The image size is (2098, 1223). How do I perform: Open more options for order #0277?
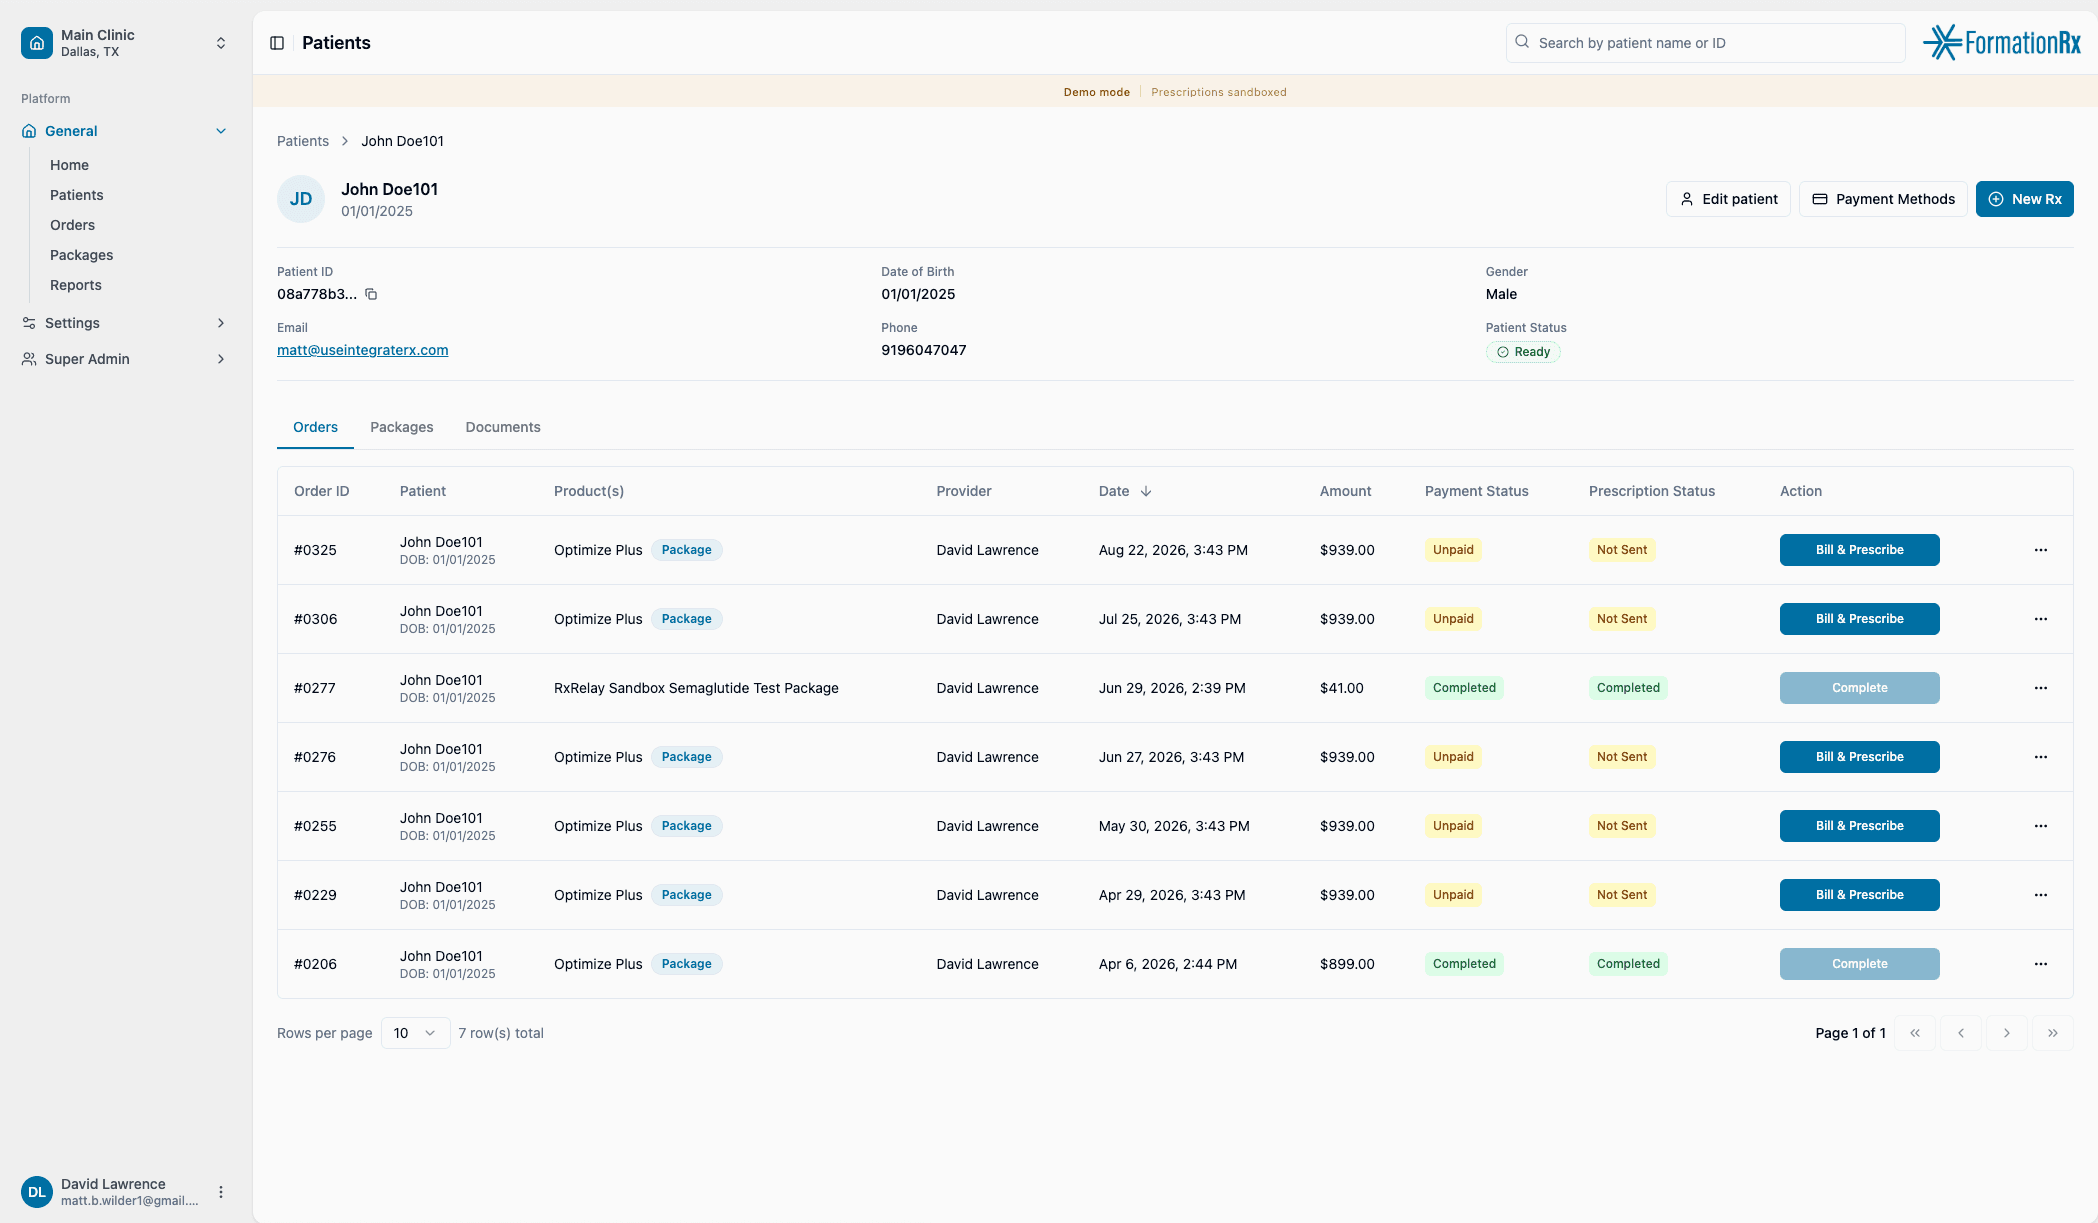point(2041,688)
